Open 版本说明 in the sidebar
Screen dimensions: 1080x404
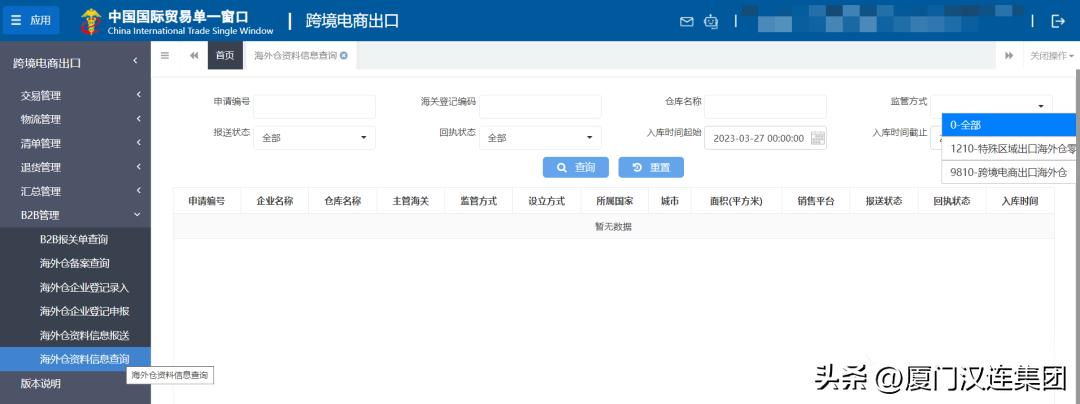[75, 383]
